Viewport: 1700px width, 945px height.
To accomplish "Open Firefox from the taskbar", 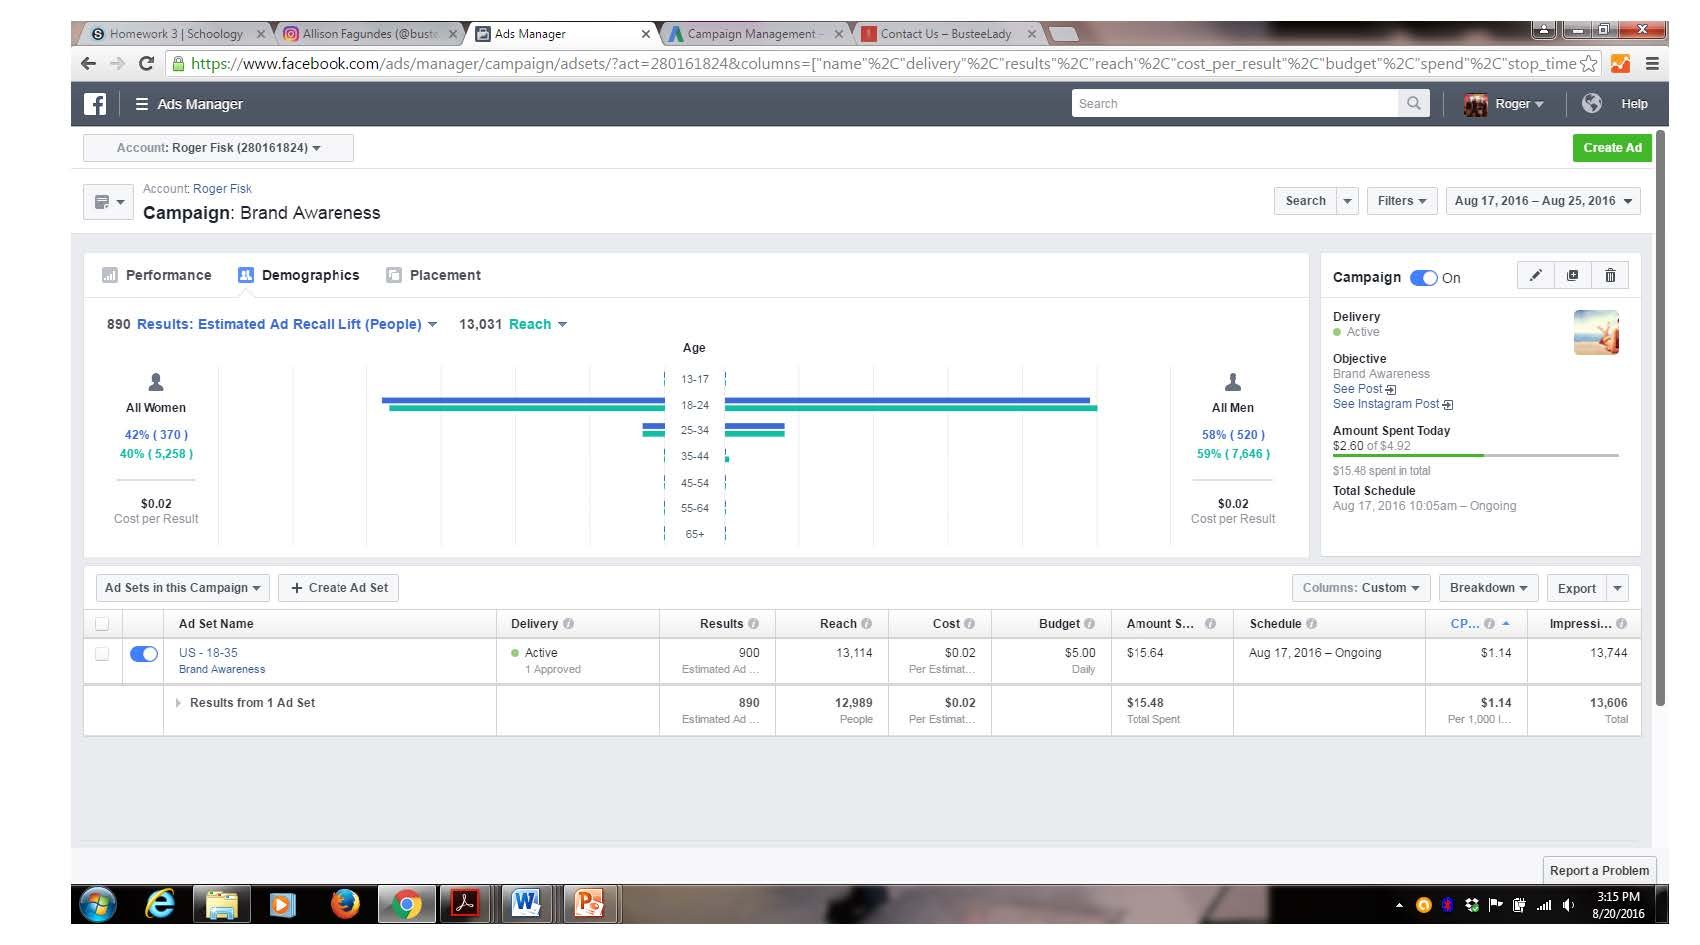I will 345,904.
